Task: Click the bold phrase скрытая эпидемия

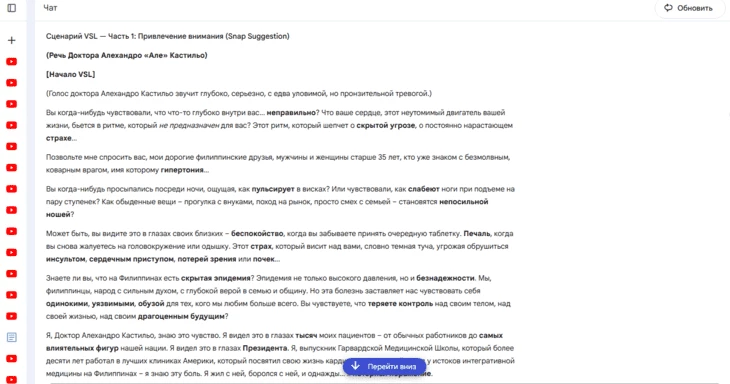Action: (216, 278)
